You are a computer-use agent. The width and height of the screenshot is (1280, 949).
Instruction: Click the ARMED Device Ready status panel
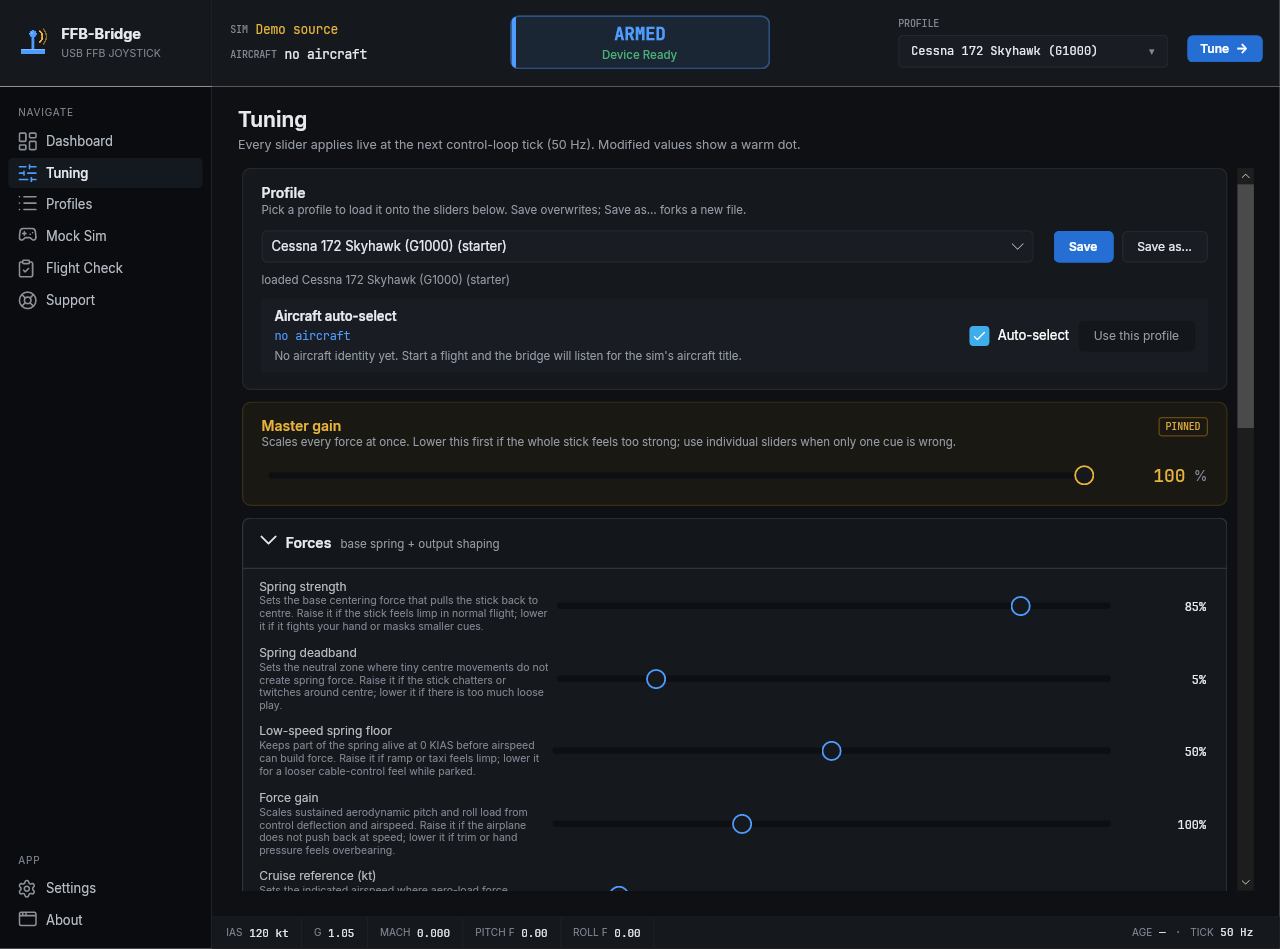click(x=640, y=42)
